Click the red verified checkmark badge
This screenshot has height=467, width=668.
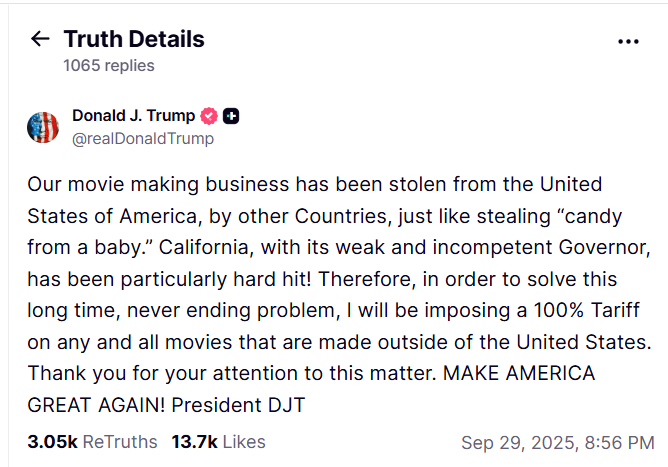point(209,116)
